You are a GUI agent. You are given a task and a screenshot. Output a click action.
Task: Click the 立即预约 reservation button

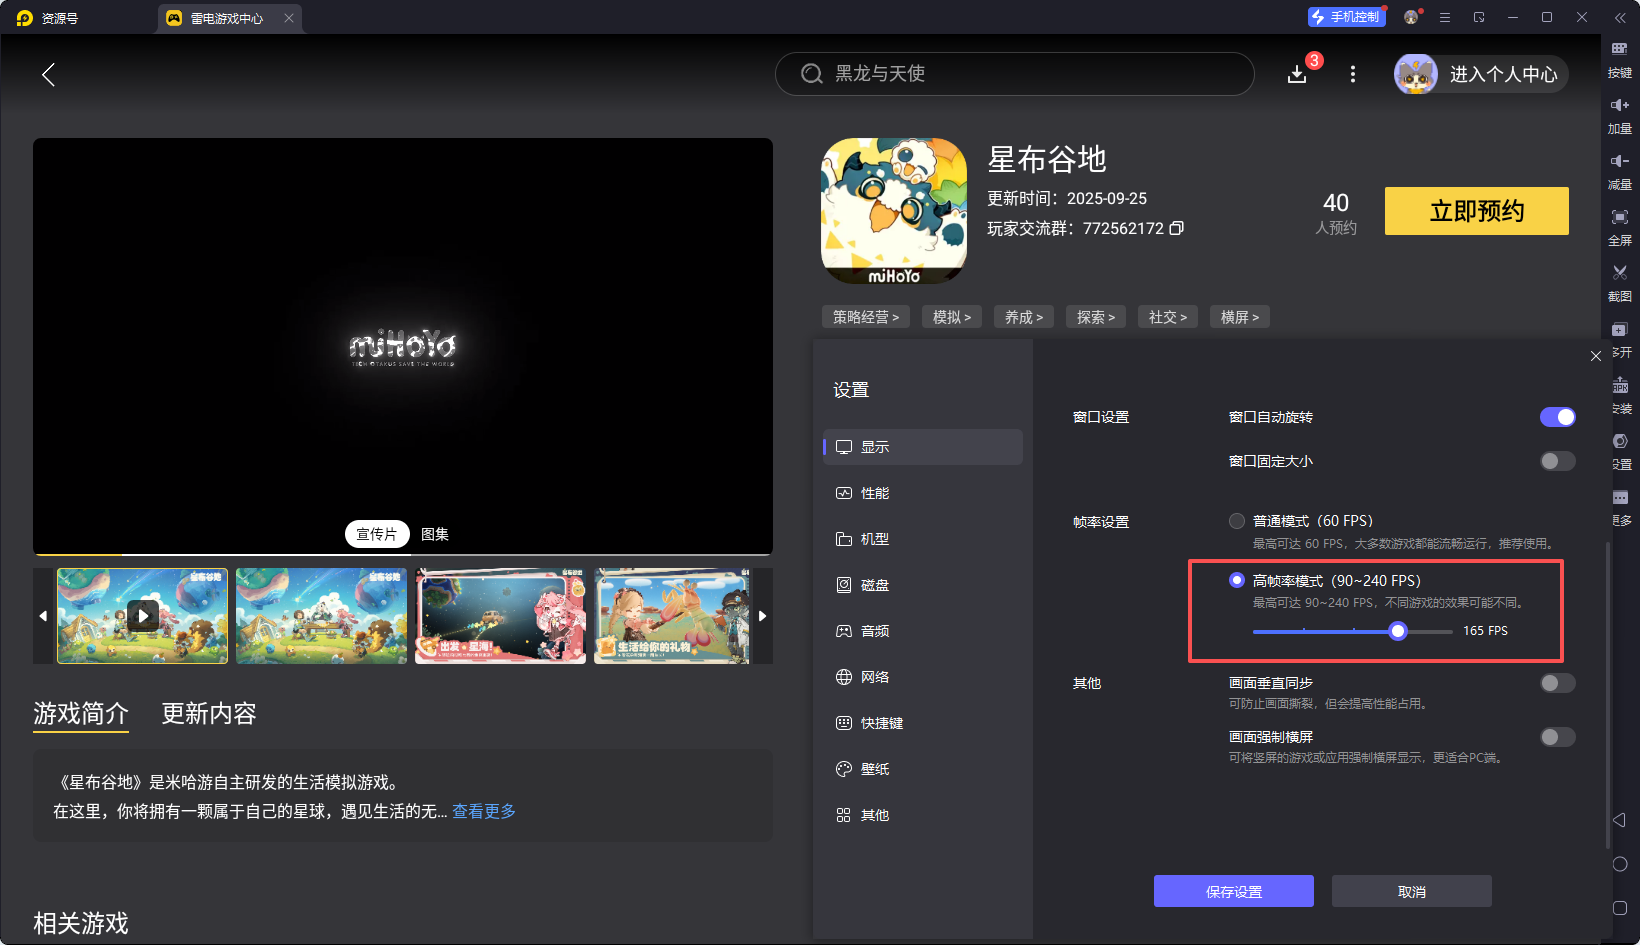pyautogui.click(x=1476, y=211)
